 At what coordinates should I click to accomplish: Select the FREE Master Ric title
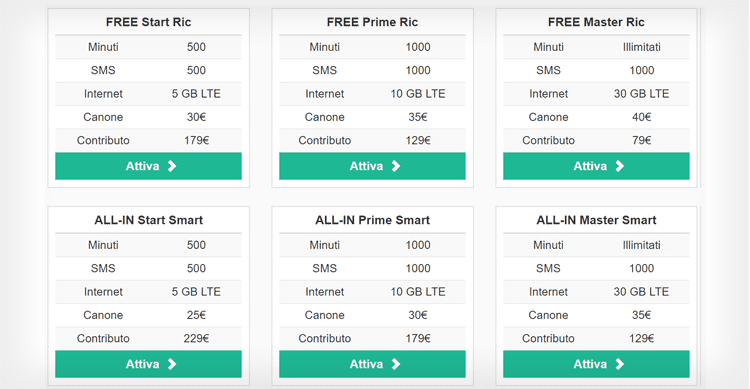tap(596, 22)
